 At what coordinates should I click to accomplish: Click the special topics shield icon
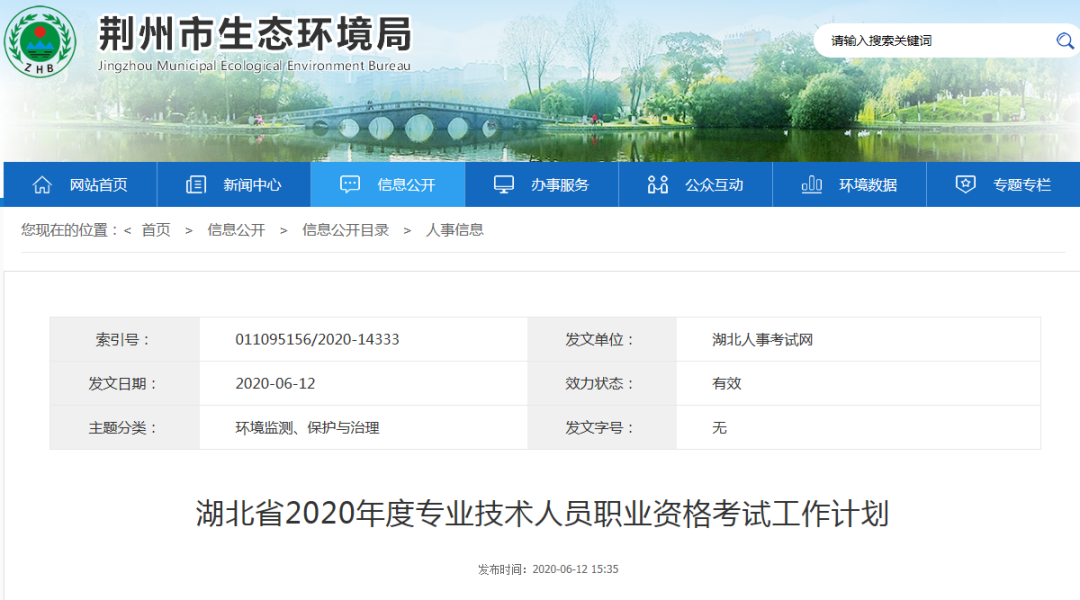click(965, 185)
